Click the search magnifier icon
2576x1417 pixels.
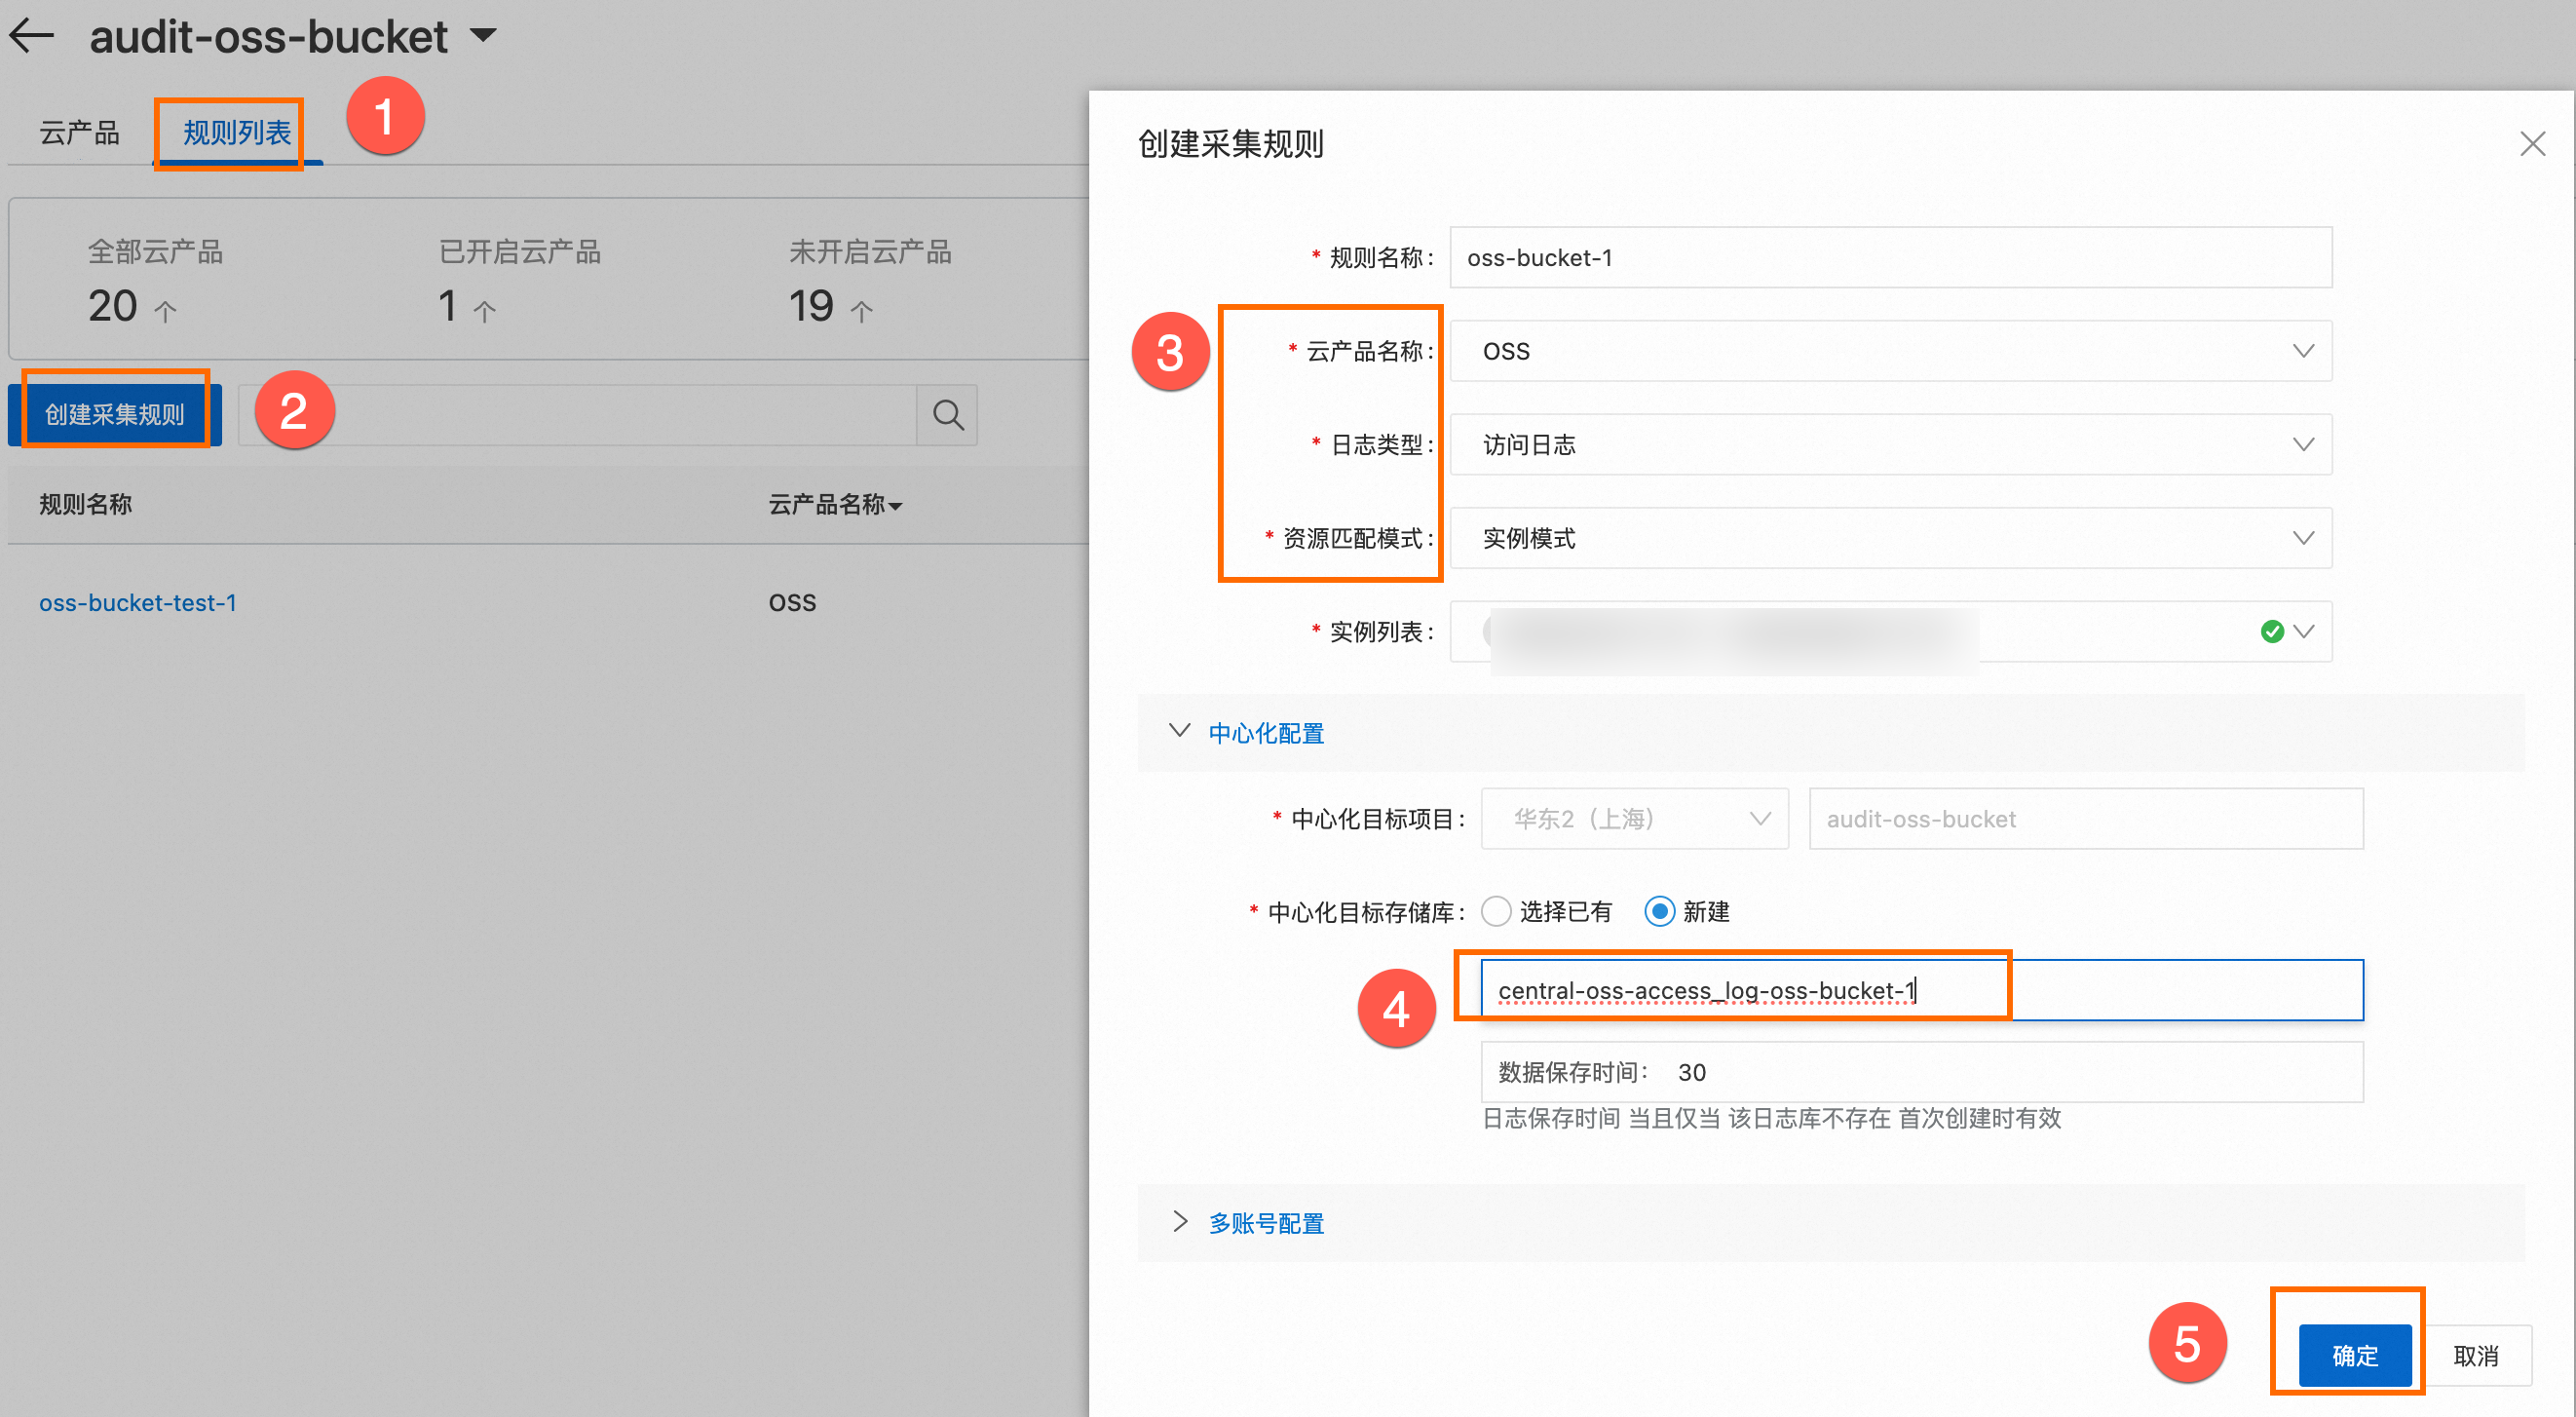[x=947, y=414]
